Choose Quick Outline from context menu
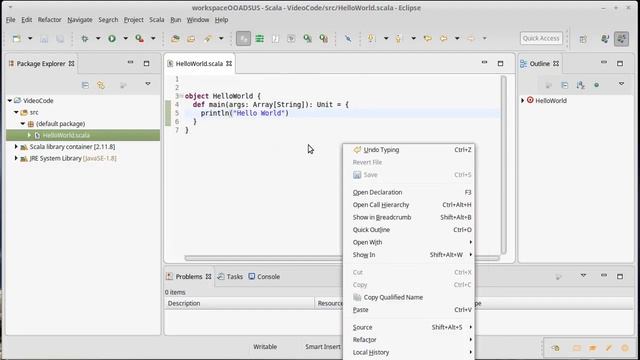Screen dimensions: 640x360 point(409,230)
